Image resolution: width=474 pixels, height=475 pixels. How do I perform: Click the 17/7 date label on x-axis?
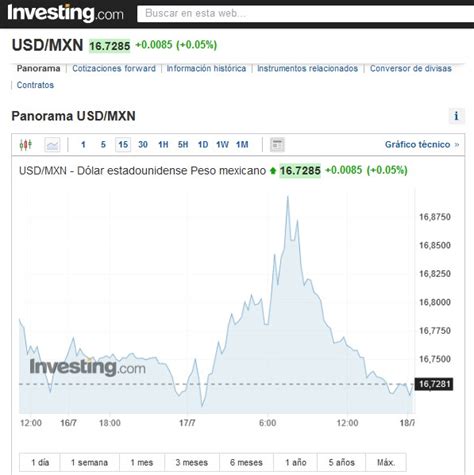[x=187, y=423]
